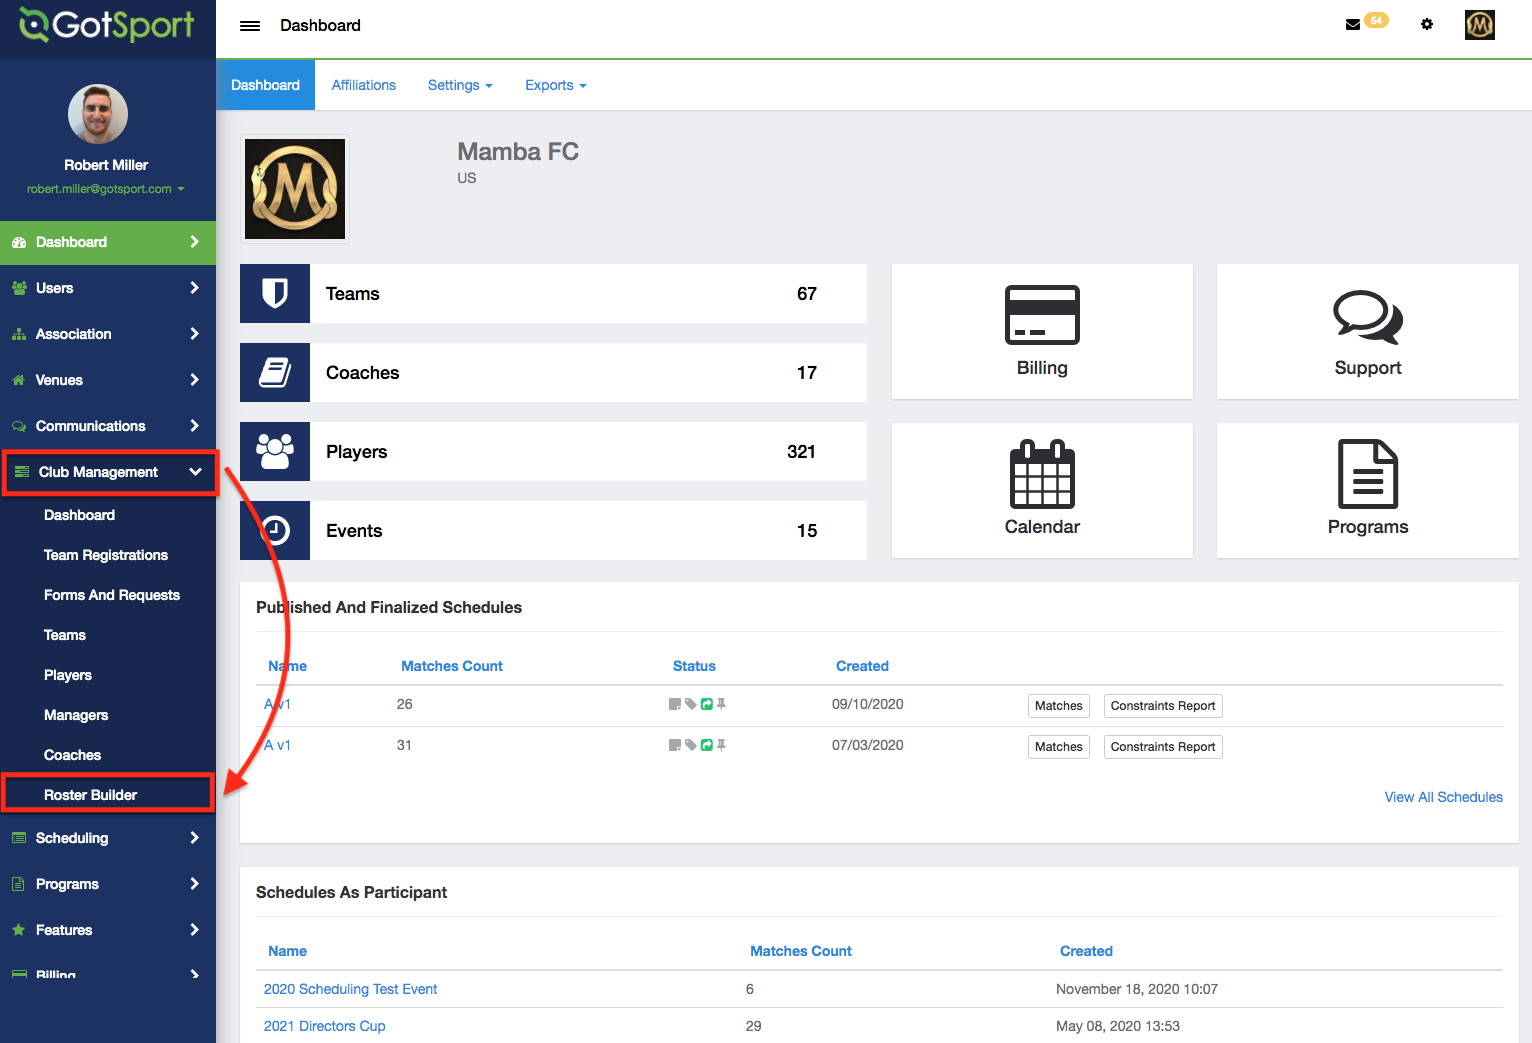Viewport: 1532px width, 1043px height.
Task: Open the gear settings icon
Action: [x=1427, y=24]
